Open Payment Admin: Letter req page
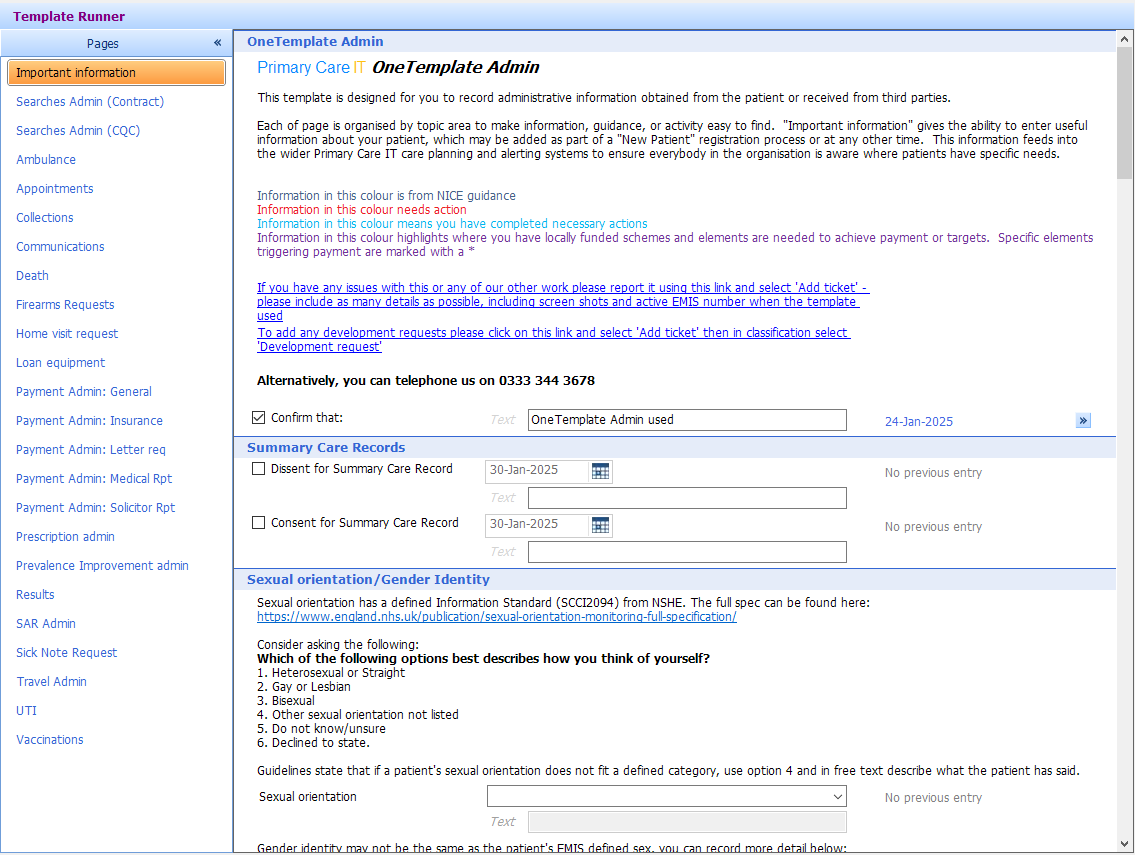Viewport: 1135px width, 855px height. tap(90, 449)
